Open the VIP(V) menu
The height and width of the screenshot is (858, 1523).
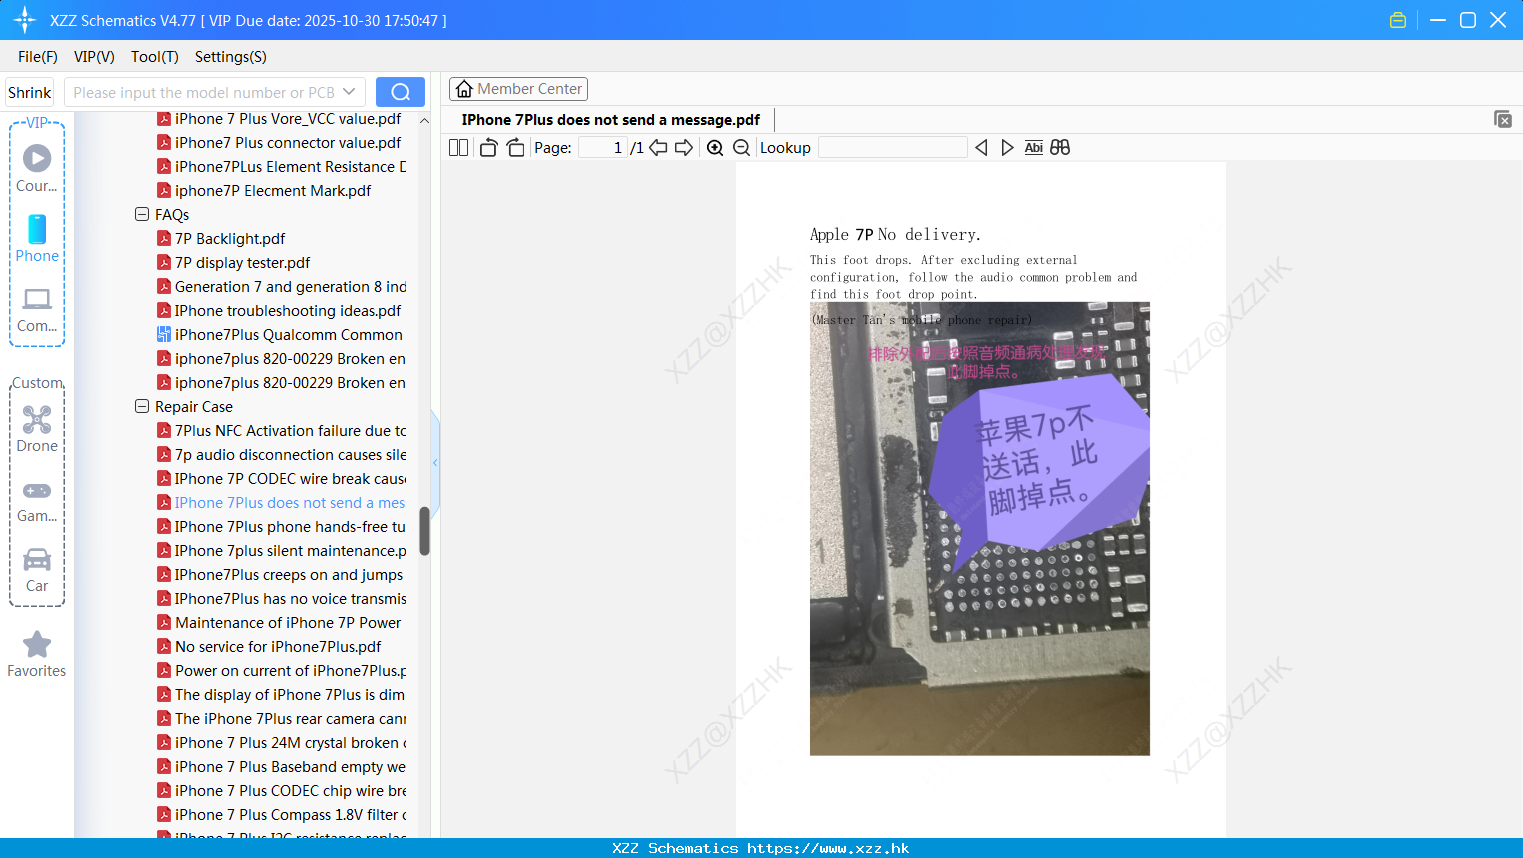pos(94,57)
